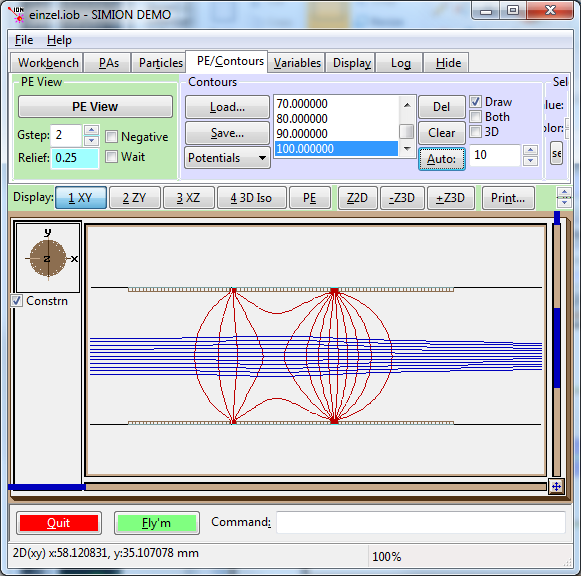Click the green Fly'm button
The width and height of the screenshot is (581, 576).
click(157, 523)
